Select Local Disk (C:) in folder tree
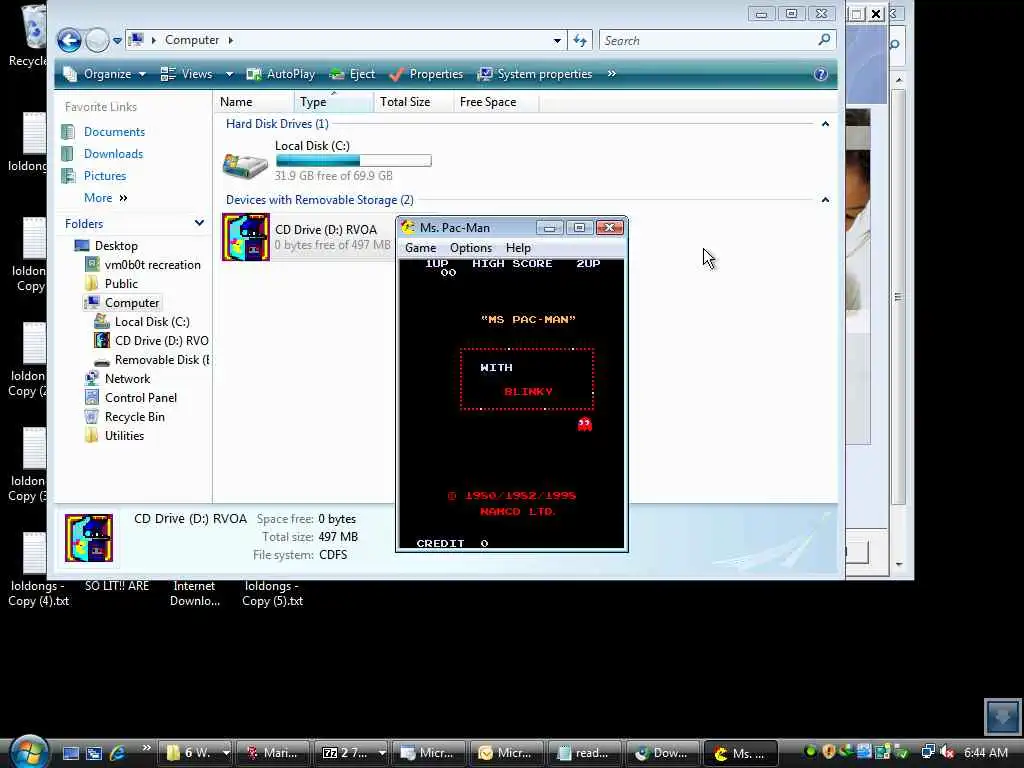Screen dimensions: 1024x768 coord(152,322)
